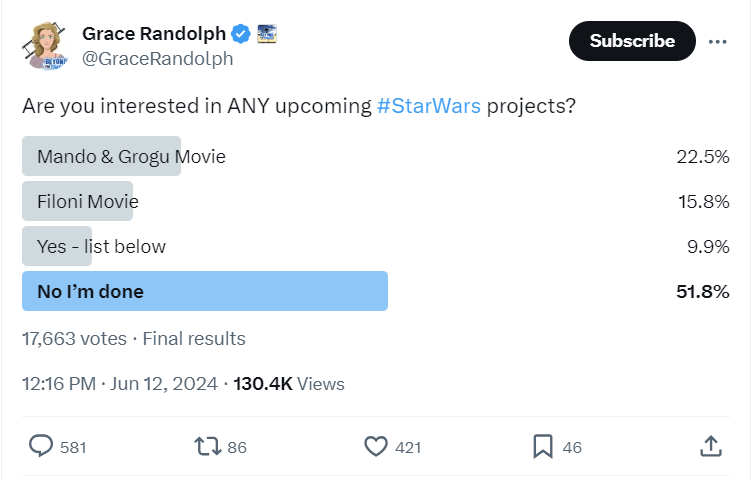This screenshot has height=480, width=754.
Task: Open the #StarWars hashtag link
Action: point(429,107)
